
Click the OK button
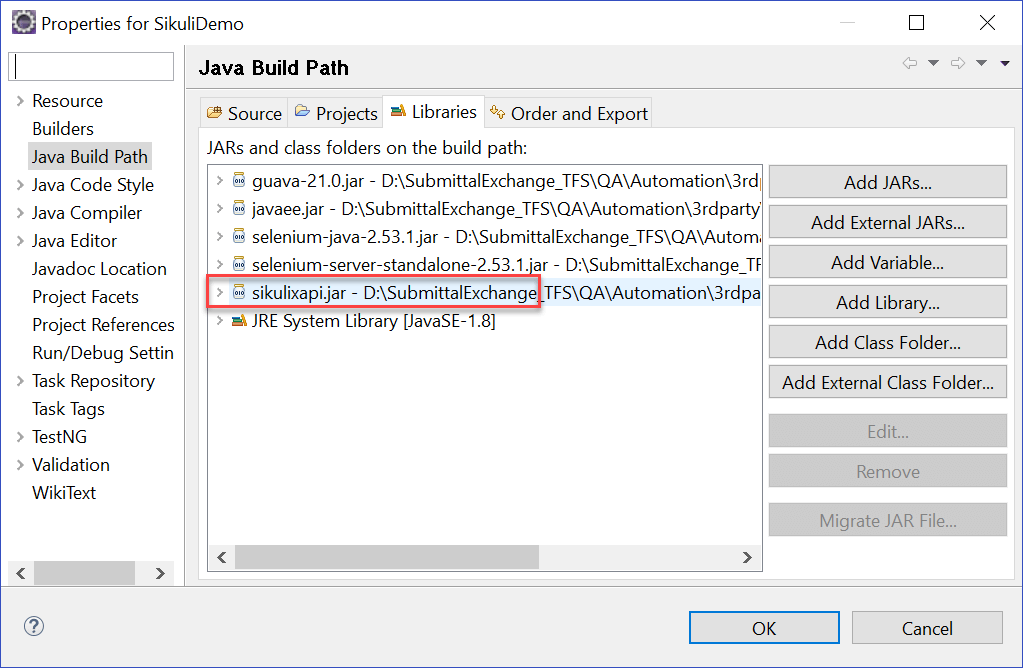[x=764, y=628]
